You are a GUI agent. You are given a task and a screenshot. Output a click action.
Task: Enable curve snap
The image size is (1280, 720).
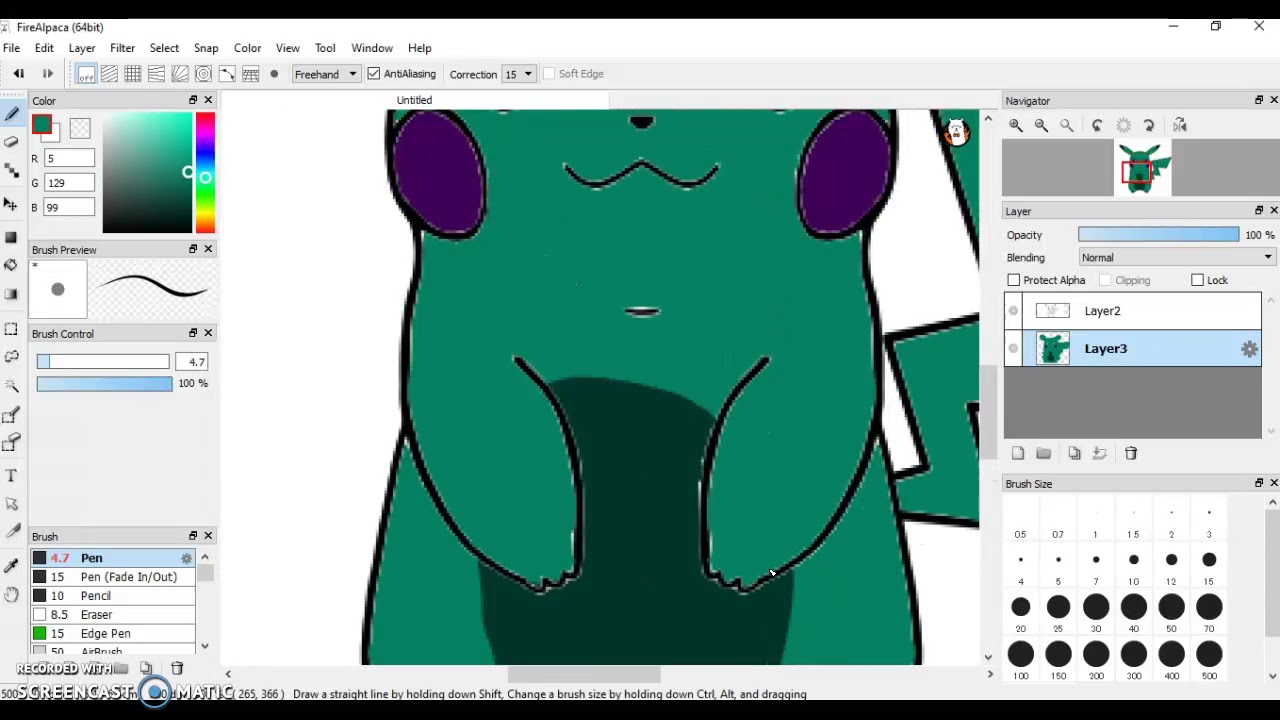[227, 74]
